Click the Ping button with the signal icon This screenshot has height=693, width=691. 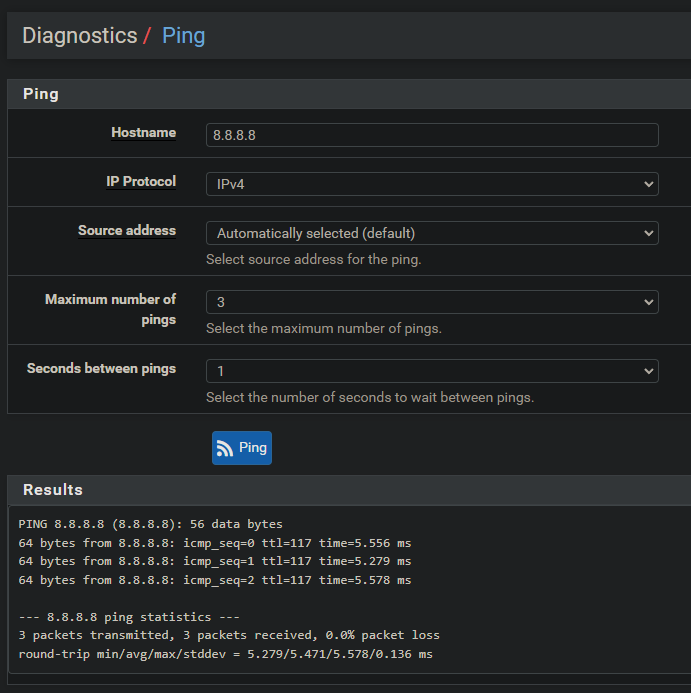tap(241, 448)
